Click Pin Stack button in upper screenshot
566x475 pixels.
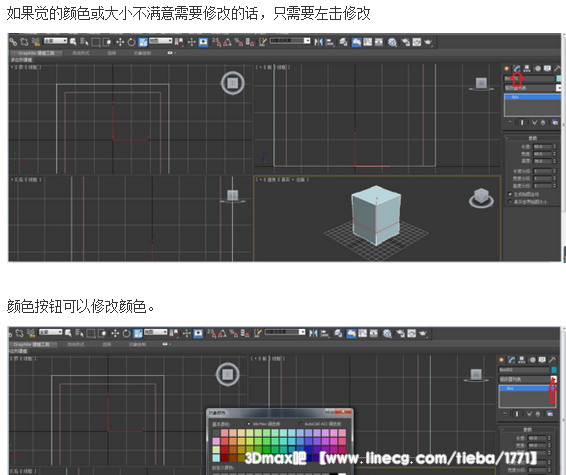tap(510, 123)
